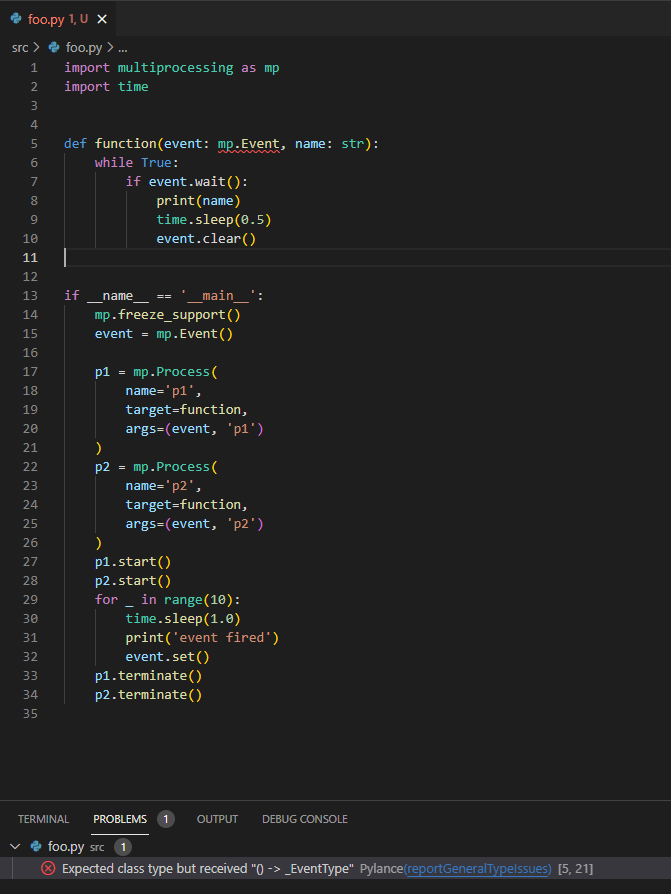Collapse the foo.py problems group chevron
Viewport: 671px width, 894px height.
click(15, 847)
